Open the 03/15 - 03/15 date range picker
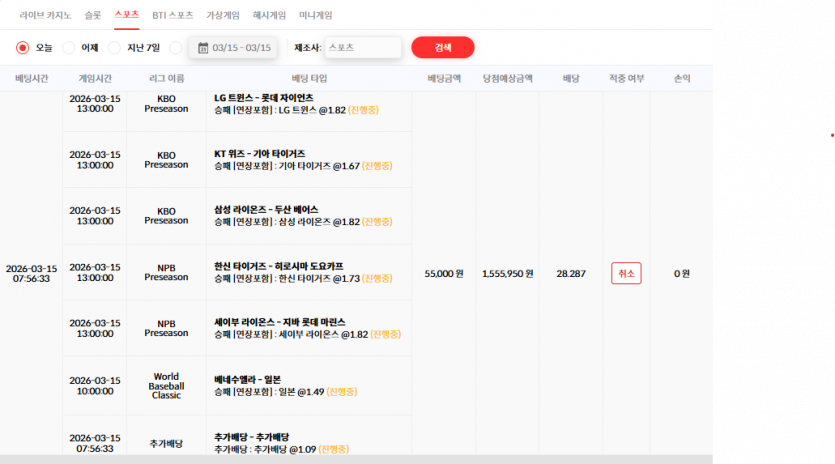The height and width of the screenshot is (464, 835). point(233,48)
